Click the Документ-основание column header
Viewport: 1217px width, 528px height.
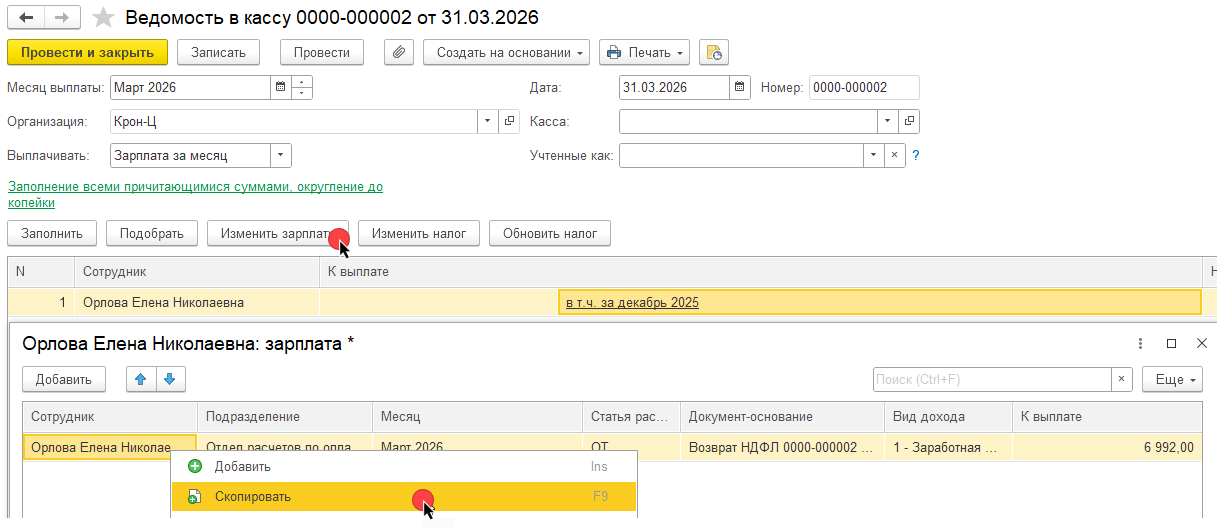coord(780,417)
